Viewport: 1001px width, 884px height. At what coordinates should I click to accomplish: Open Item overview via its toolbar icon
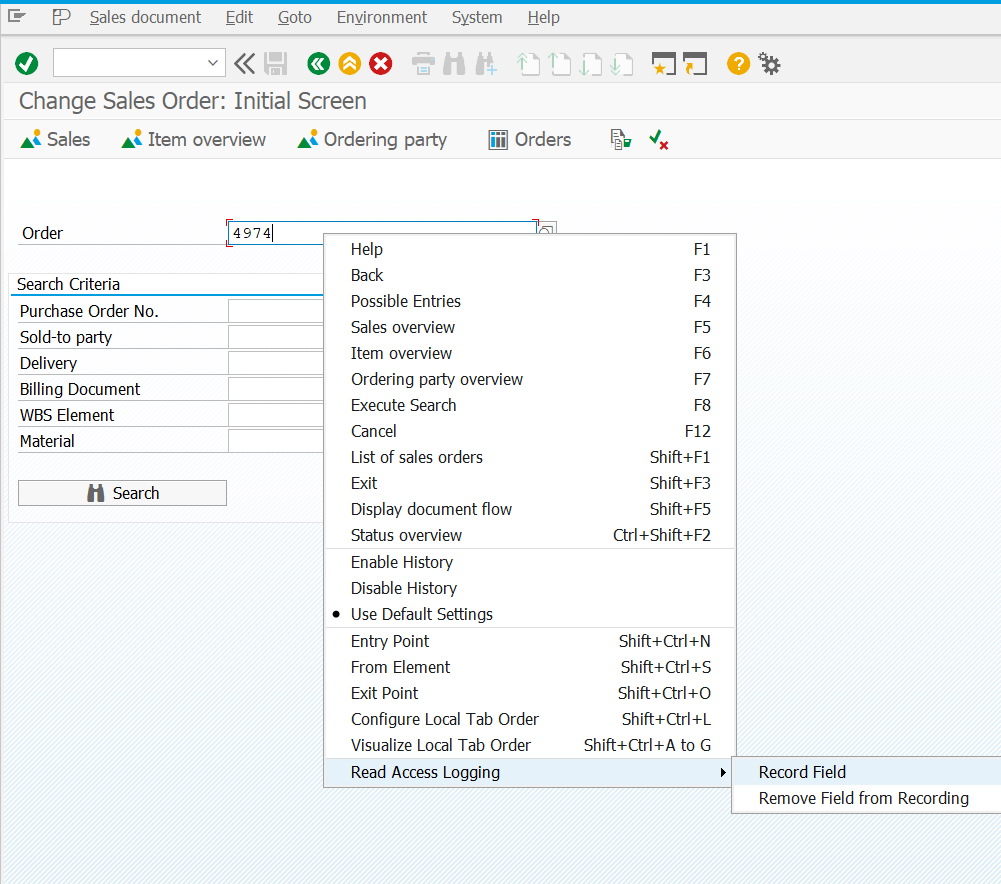click(193, 139)
